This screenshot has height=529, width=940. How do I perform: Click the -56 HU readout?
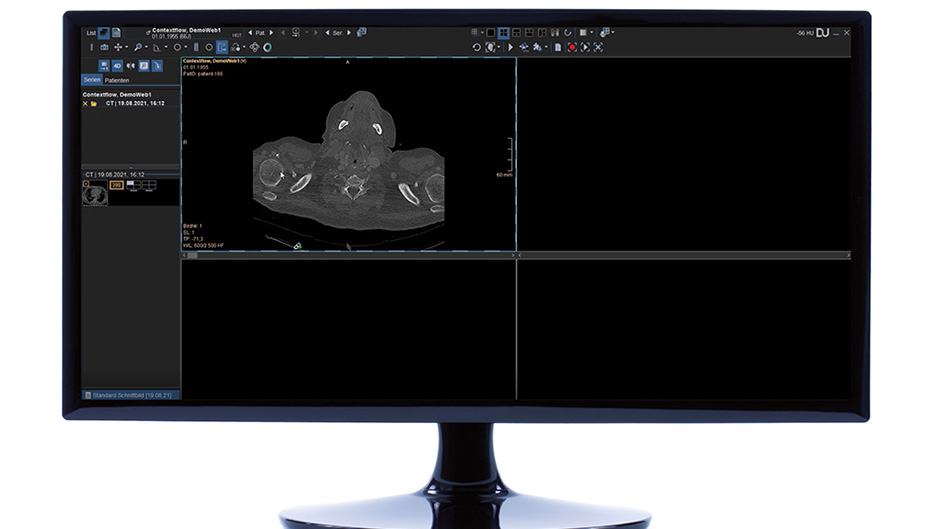[805, 33]
